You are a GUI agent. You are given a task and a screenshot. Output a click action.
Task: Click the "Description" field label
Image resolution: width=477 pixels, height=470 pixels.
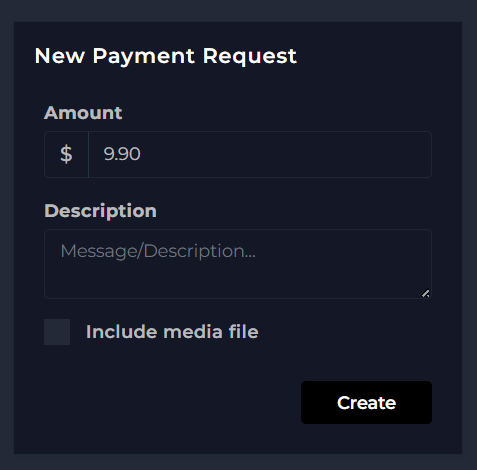100,211
